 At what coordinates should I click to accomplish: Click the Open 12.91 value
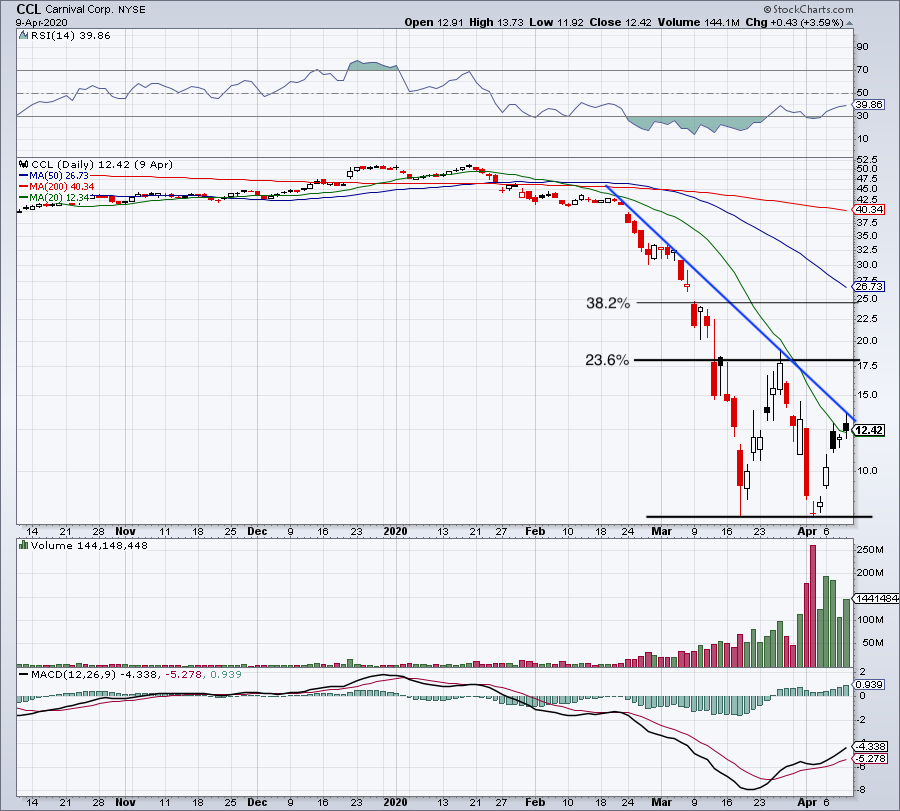pyautogui.click(x=433, y=22)
